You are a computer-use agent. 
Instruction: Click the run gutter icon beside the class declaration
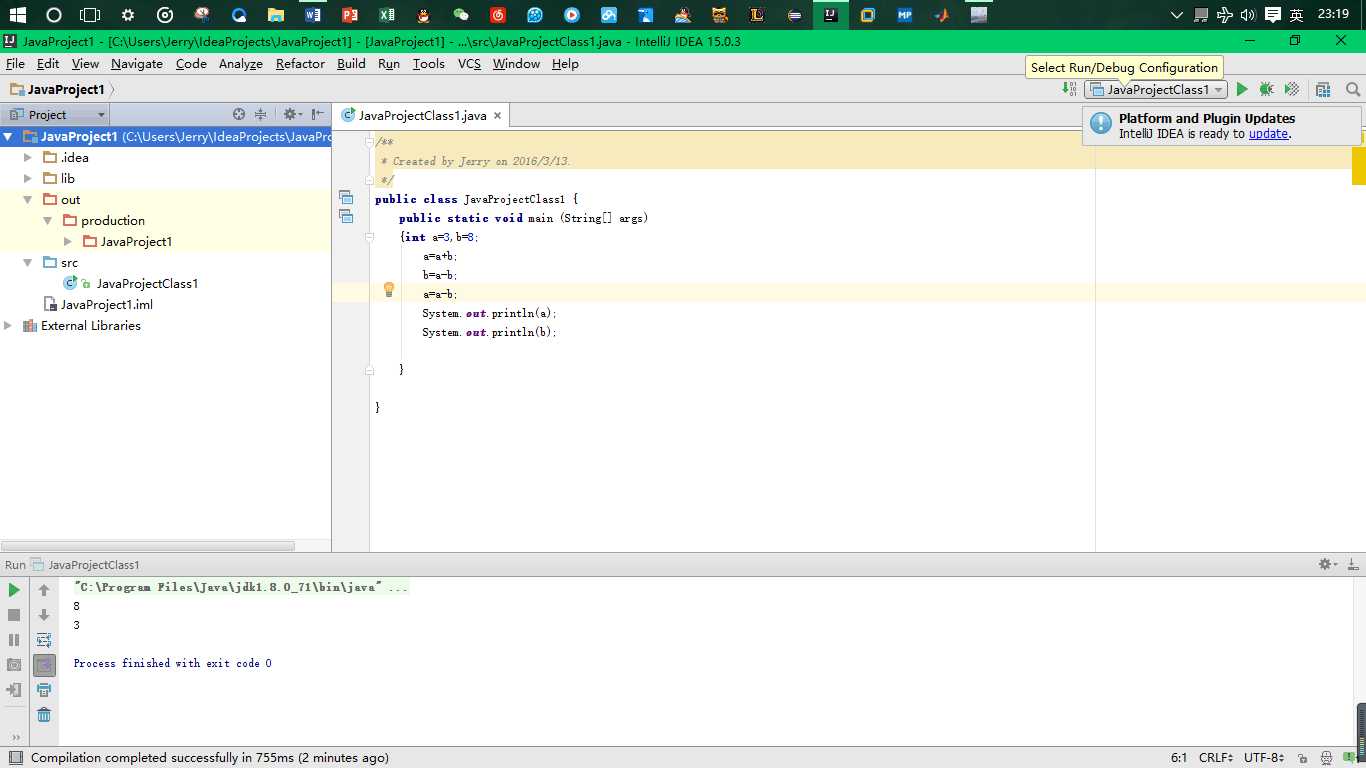(x=346, y=197)
